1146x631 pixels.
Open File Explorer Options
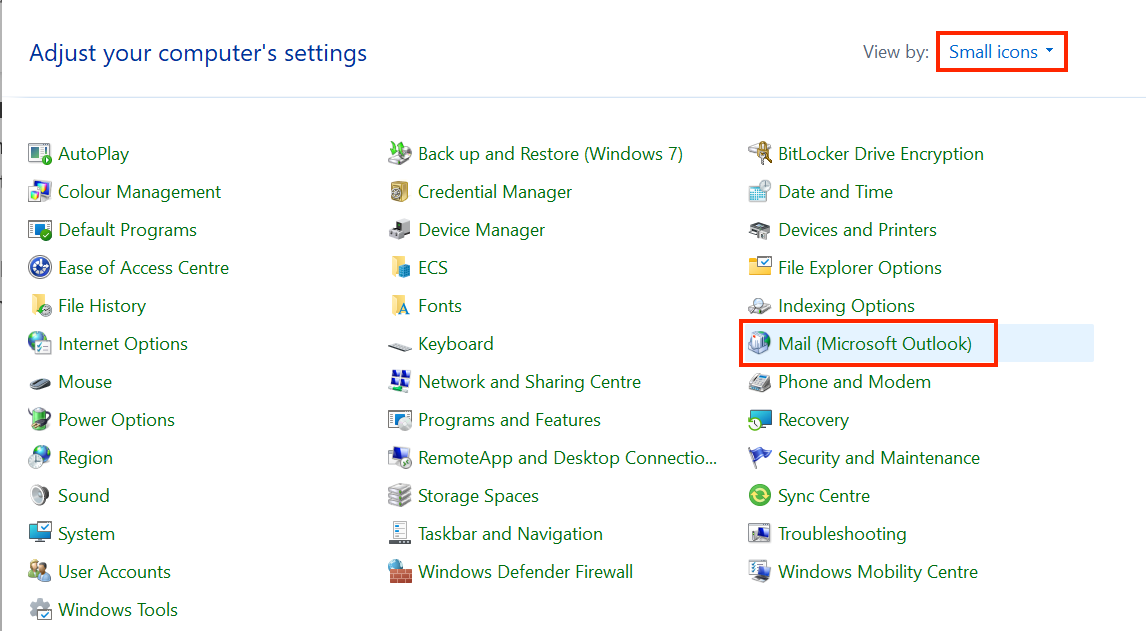click(857, 267)
